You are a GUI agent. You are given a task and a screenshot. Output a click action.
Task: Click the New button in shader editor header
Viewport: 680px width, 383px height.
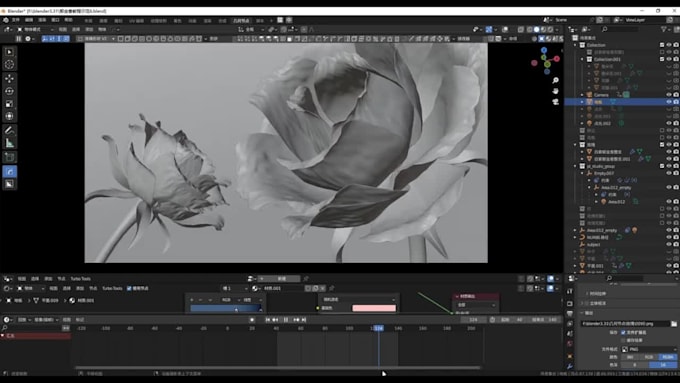(279, 279)
